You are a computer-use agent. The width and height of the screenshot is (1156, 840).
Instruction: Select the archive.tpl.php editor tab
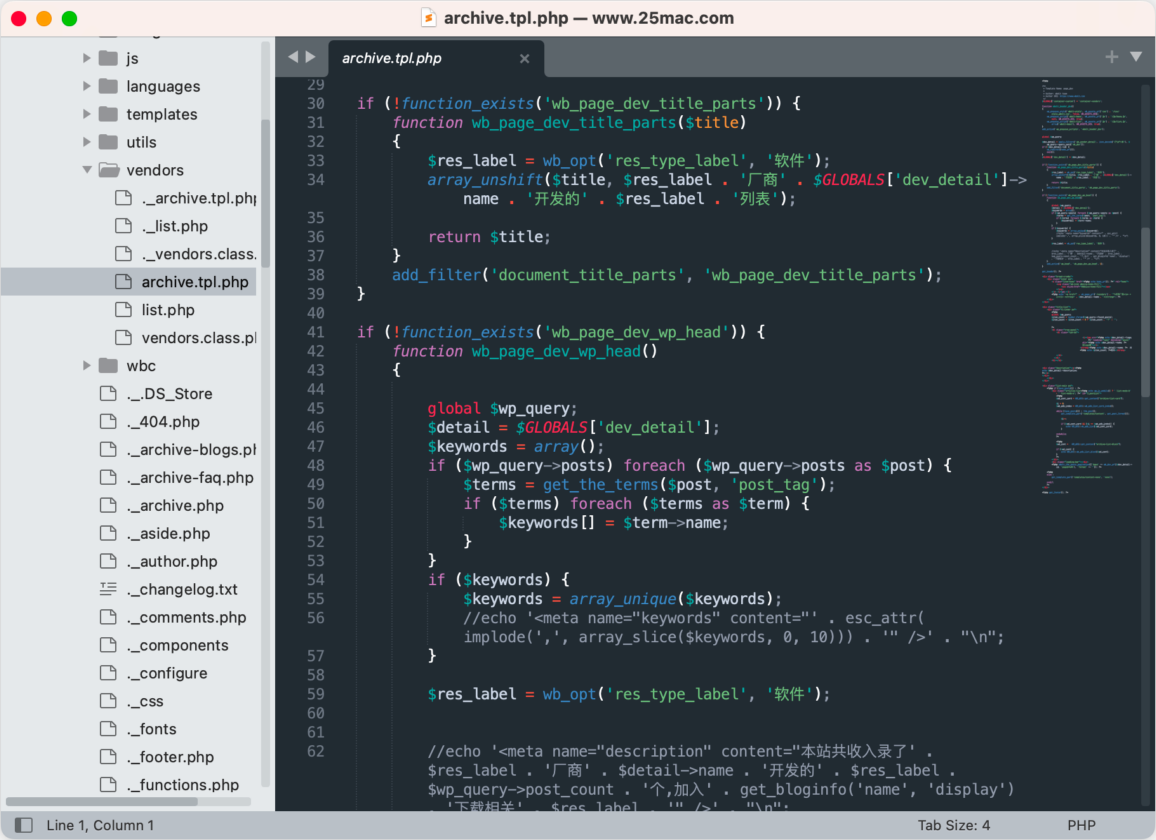point(436,58)
